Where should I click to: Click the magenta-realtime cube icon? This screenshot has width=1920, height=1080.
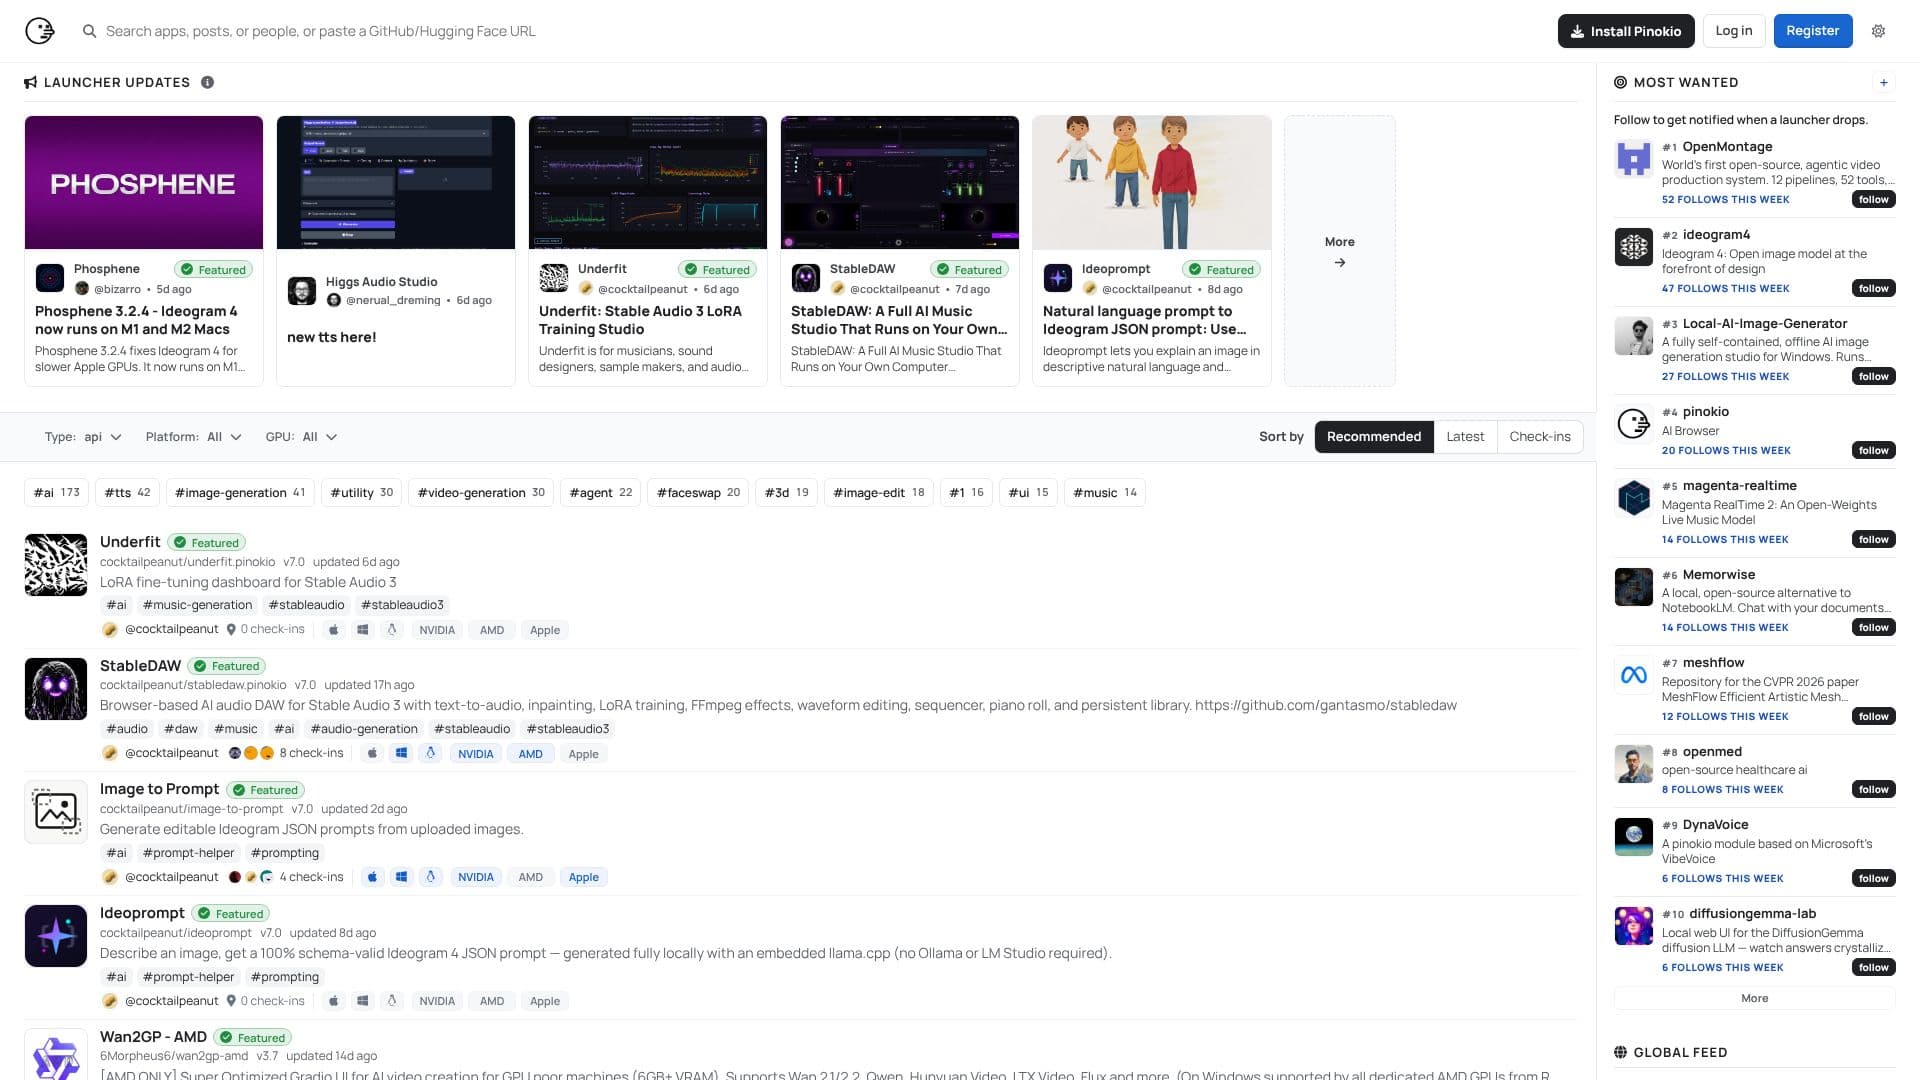point(1634,498)
